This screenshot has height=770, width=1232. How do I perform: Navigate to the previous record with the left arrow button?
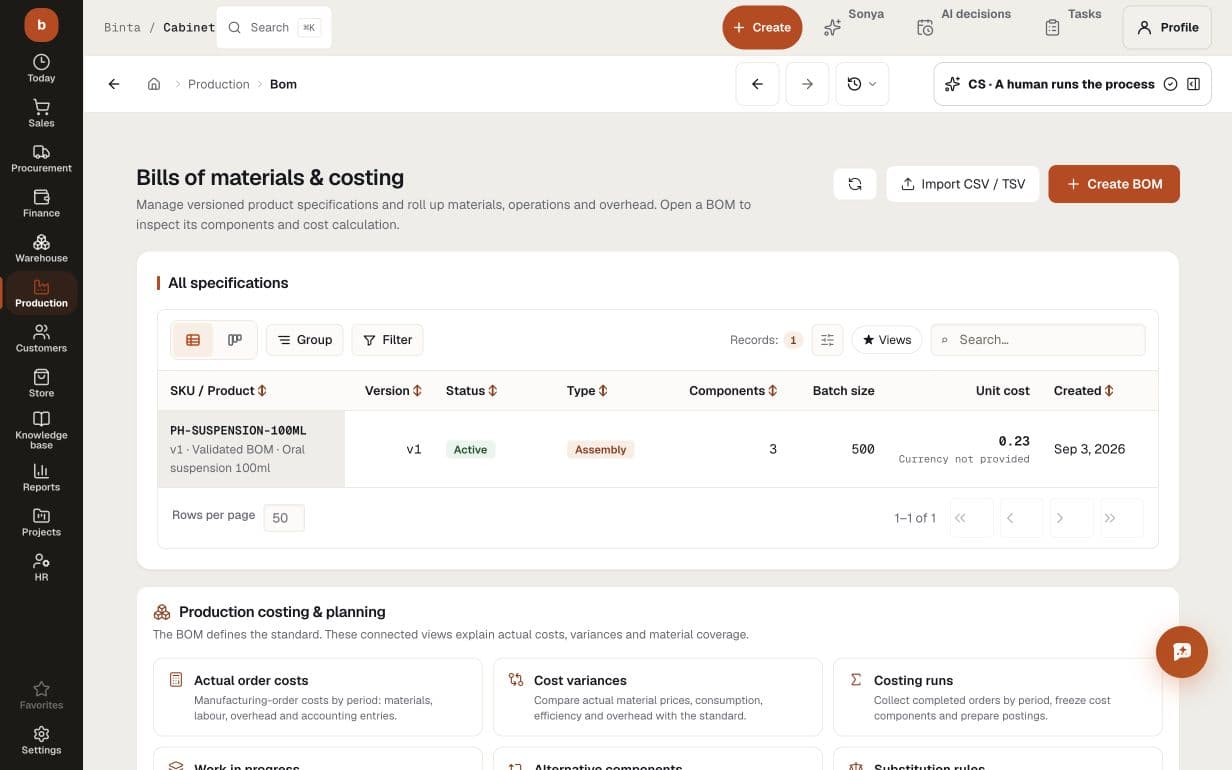(x=757, y=84)
